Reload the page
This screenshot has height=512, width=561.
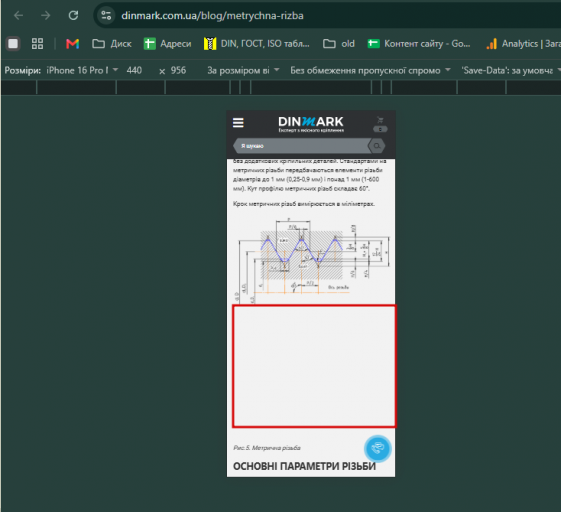click(x=73, y=15)
